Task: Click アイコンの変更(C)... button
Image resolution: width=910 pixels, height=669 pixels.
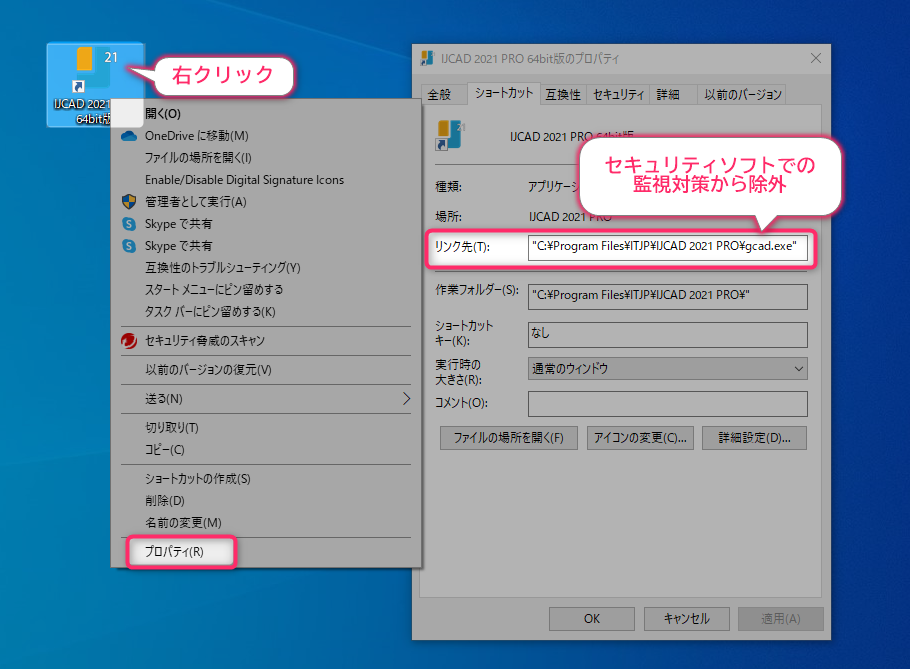Action: (x=640, y=438)
